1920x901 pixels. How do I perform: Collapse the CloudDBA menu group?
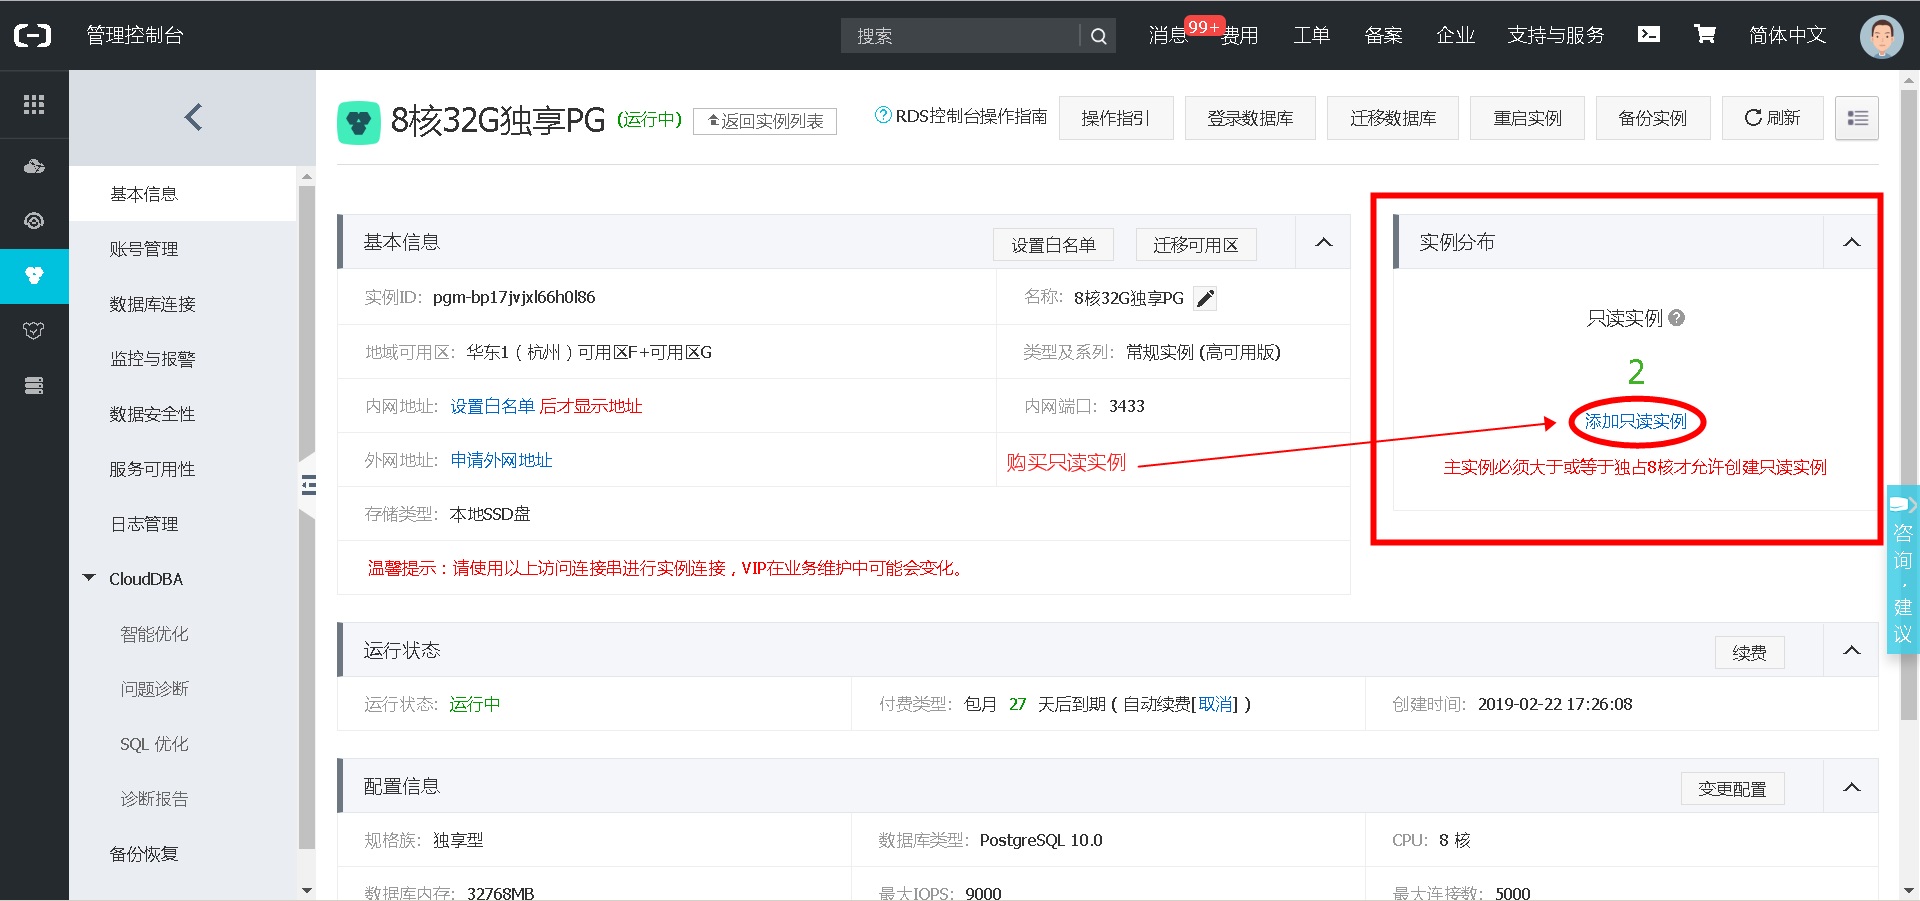[89, 578]
